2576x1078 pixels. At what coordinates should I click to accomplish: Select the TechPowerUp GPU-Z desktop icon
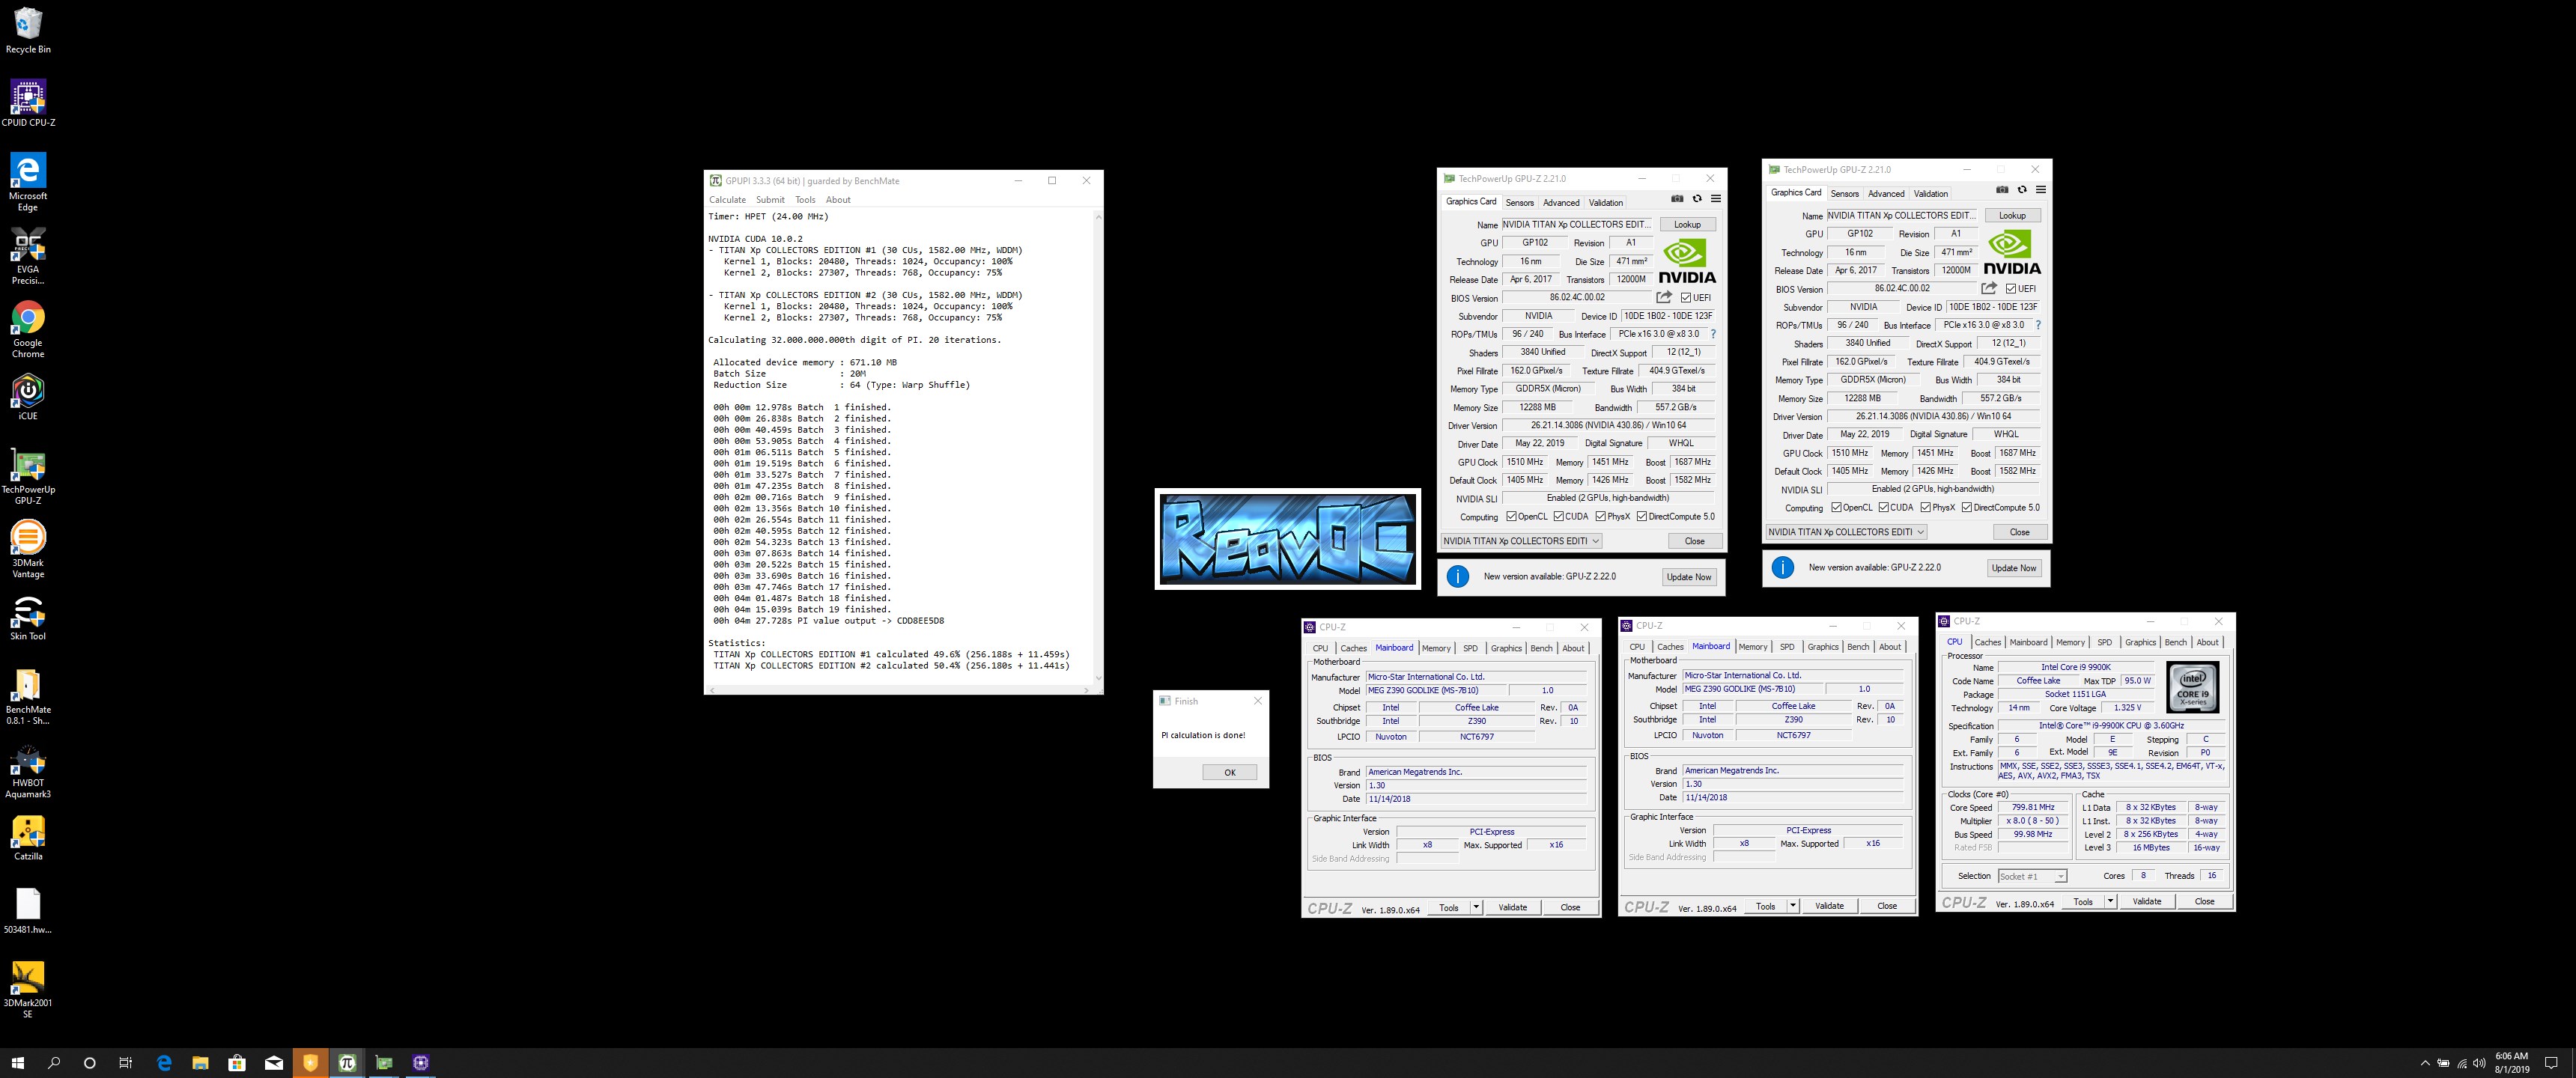click(28, 476)
